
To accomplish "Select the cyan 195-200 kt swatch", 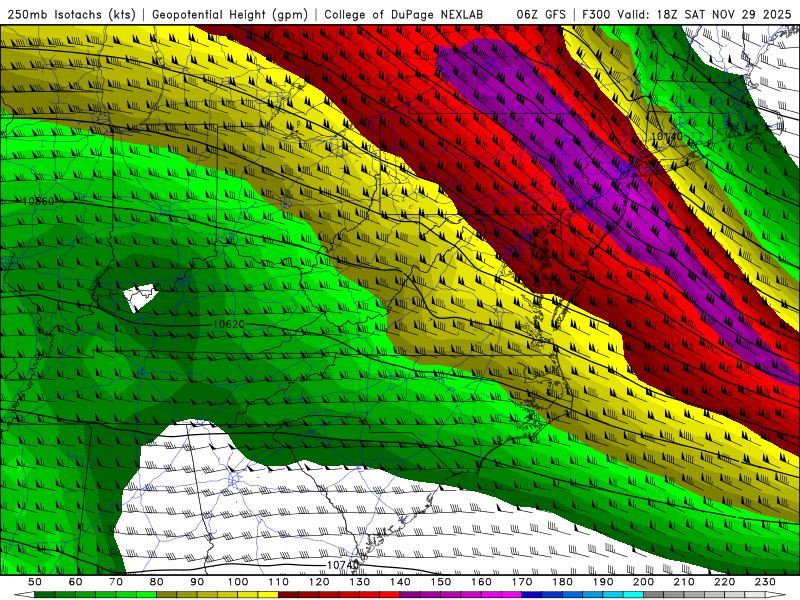I will 634,595.
